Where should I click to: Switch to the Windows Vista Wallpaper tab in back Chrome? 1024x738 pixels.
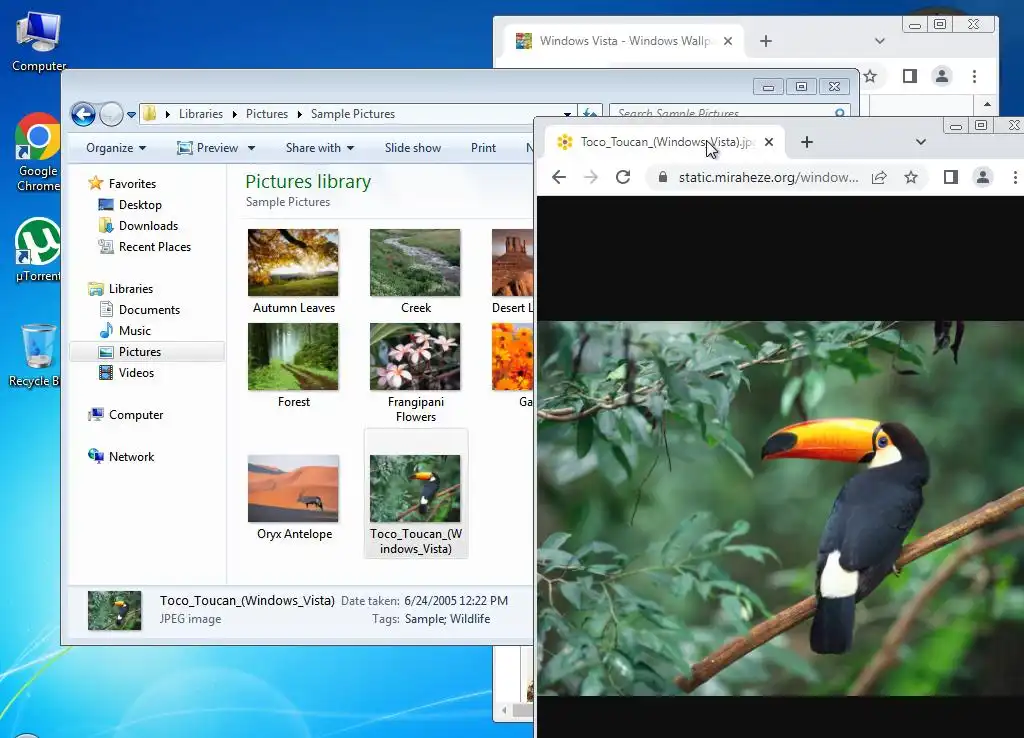tap(624, 41)
